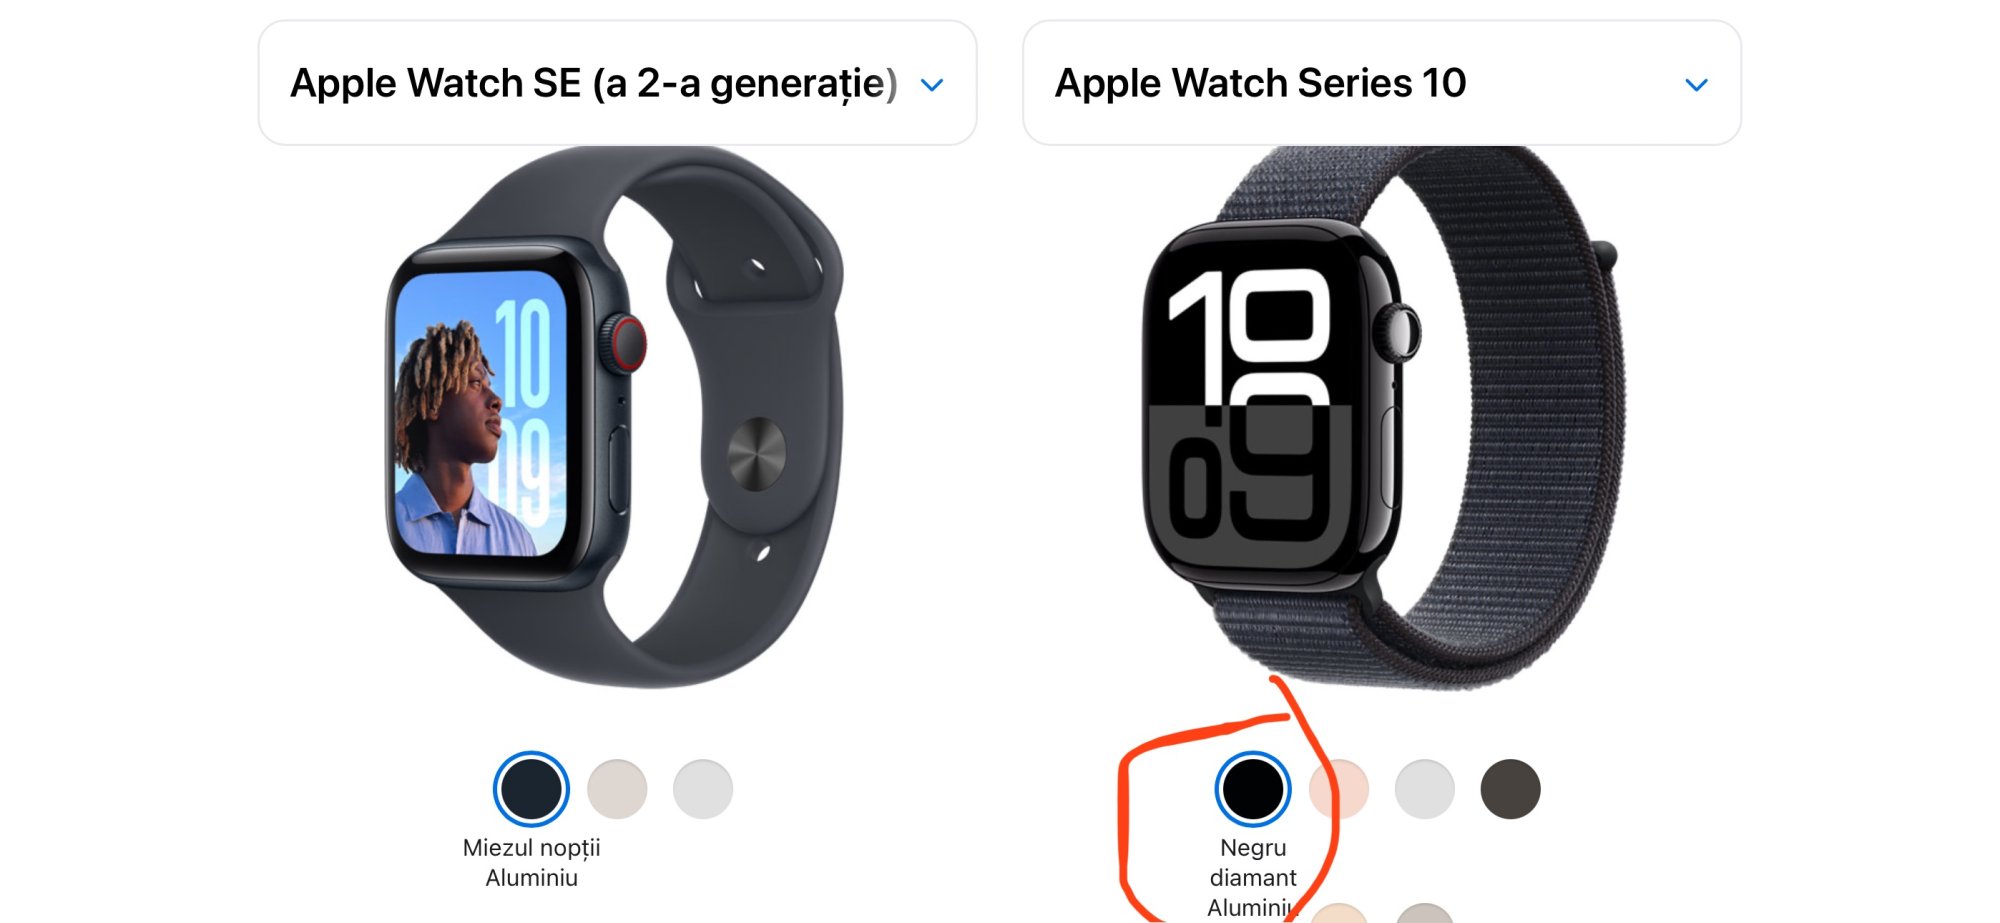Screen dimensions: 2000x923
Task: Pick the silver swatch under Series 10
Action: click(1424, 788)
